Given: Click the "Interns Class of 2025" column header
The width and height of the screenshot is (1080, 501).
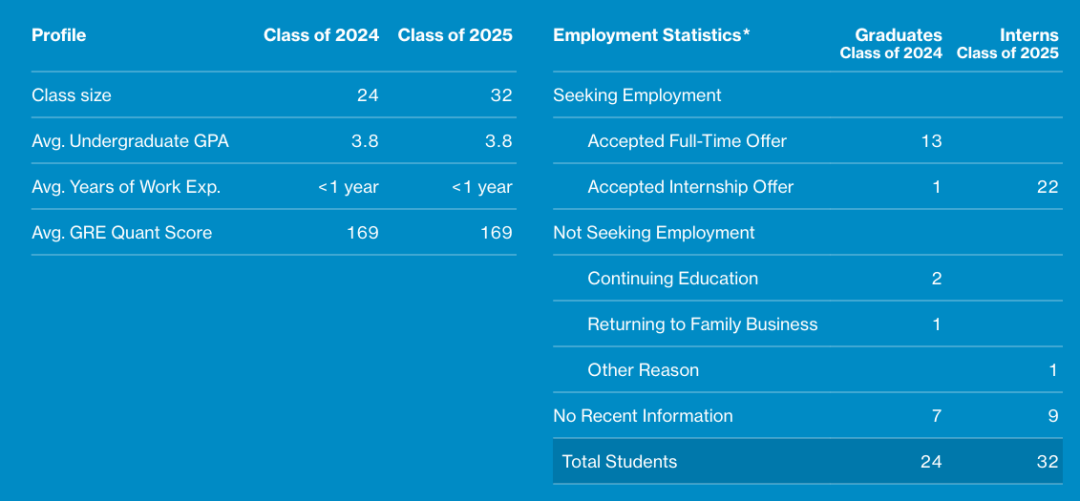Looking at the screenshot, I should (1007, 44).
